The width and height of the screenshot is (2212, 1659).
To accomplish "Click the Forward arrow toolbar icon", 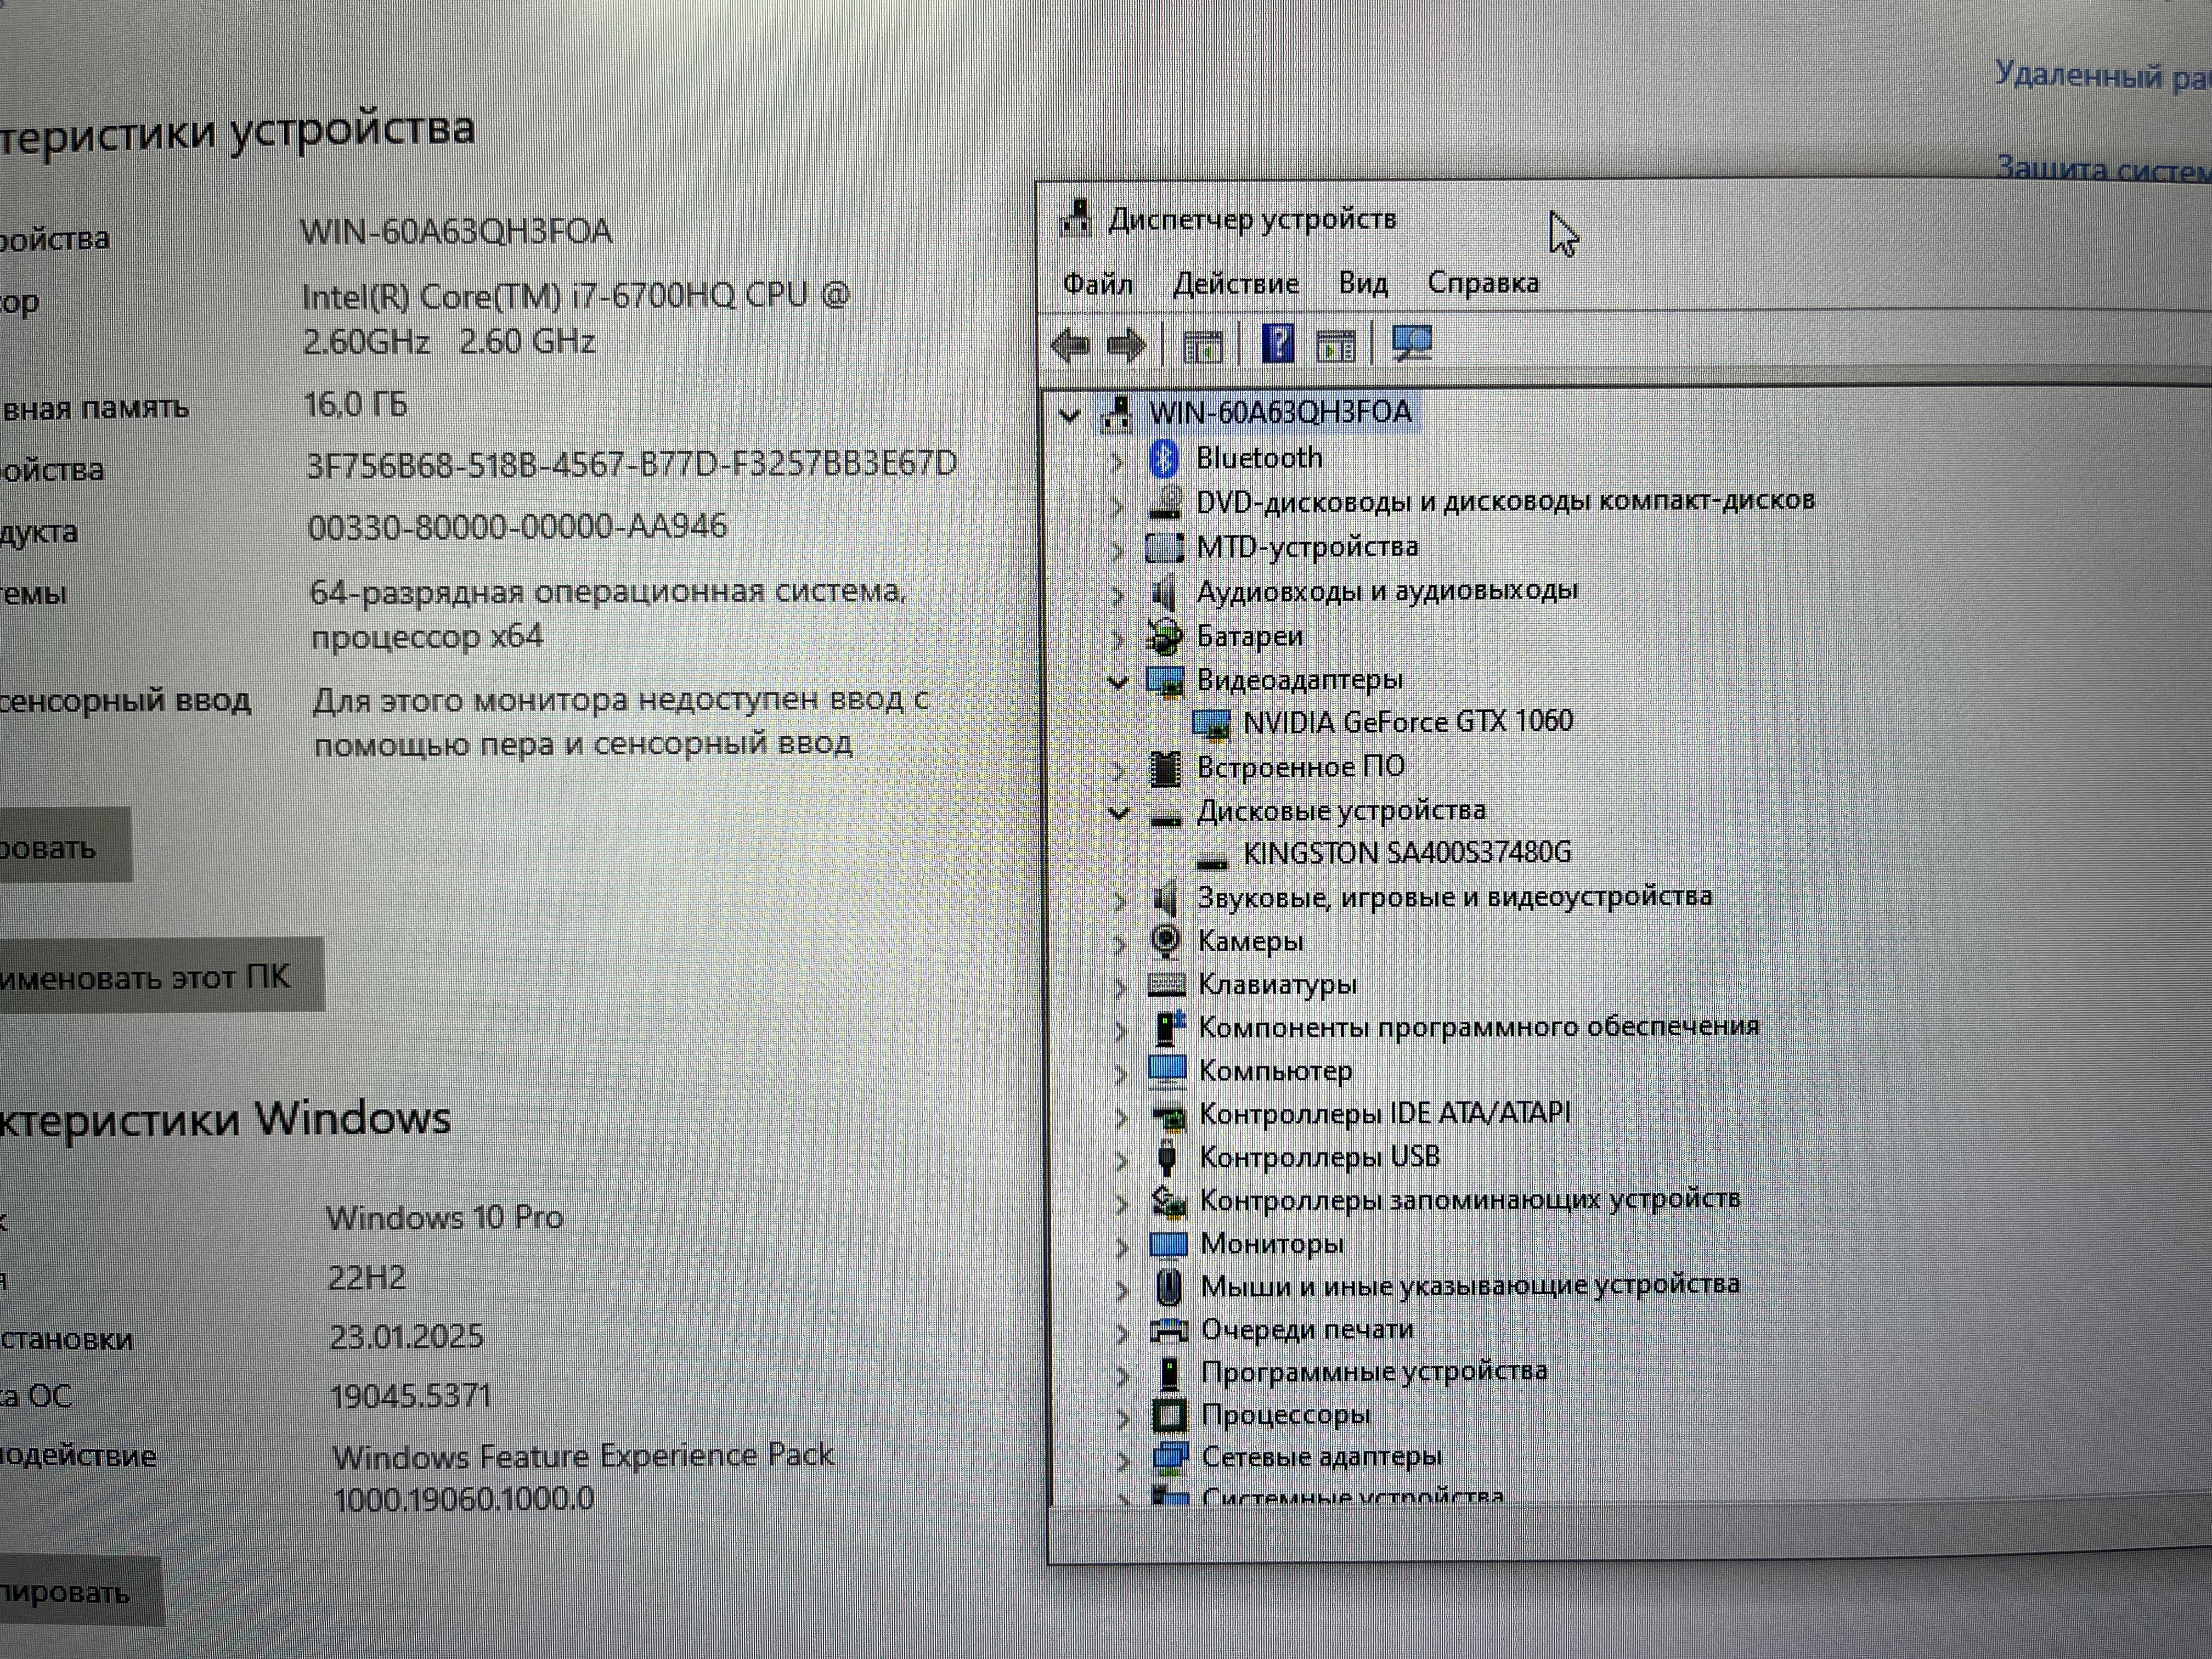I will pyautogui.click(x=1127, y=346).
